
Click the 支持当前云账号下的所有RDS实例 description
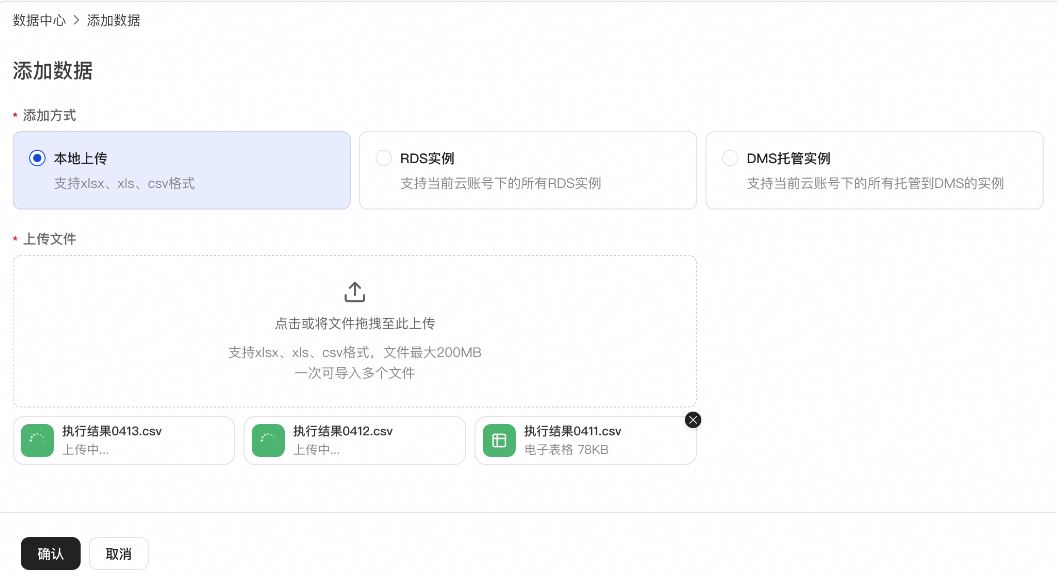[500, 183]
